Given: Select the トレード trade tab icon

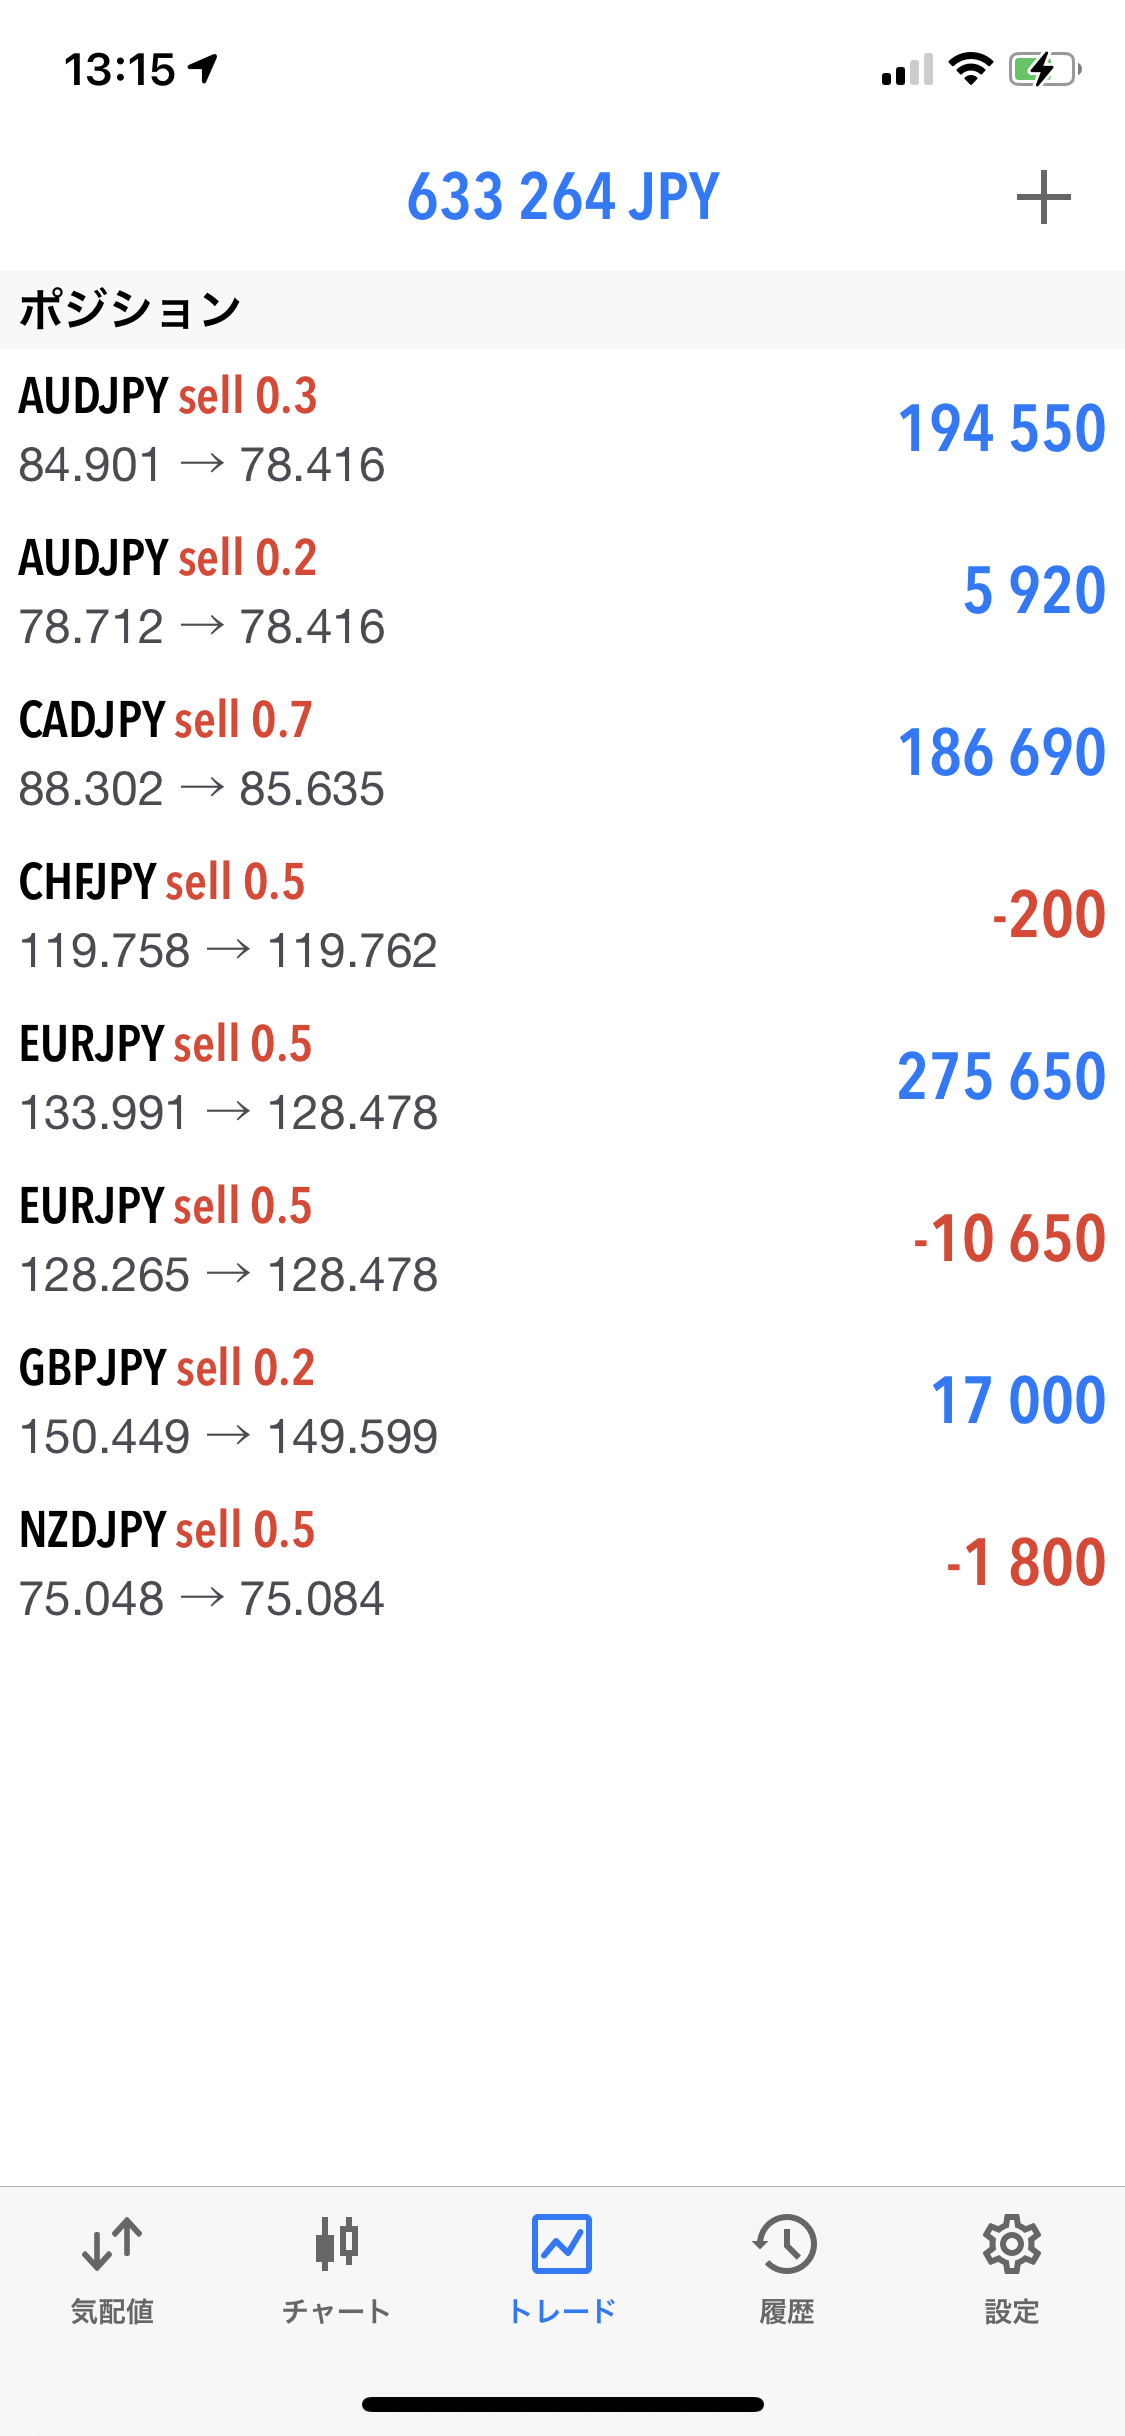Looking at the screenshot, I should [x=562, y=2244].
